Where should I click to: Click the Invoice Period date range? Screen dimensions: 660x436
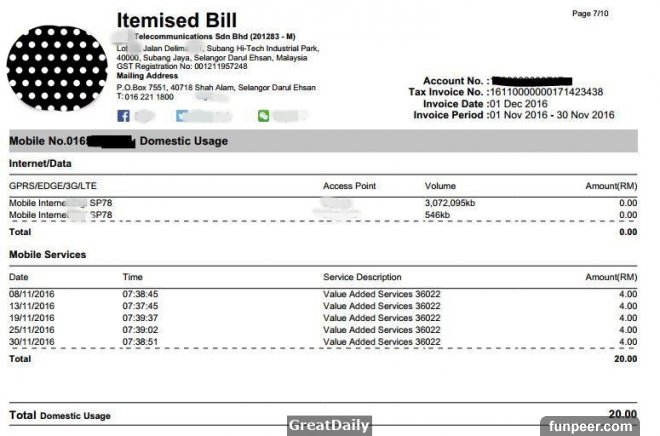550,115
